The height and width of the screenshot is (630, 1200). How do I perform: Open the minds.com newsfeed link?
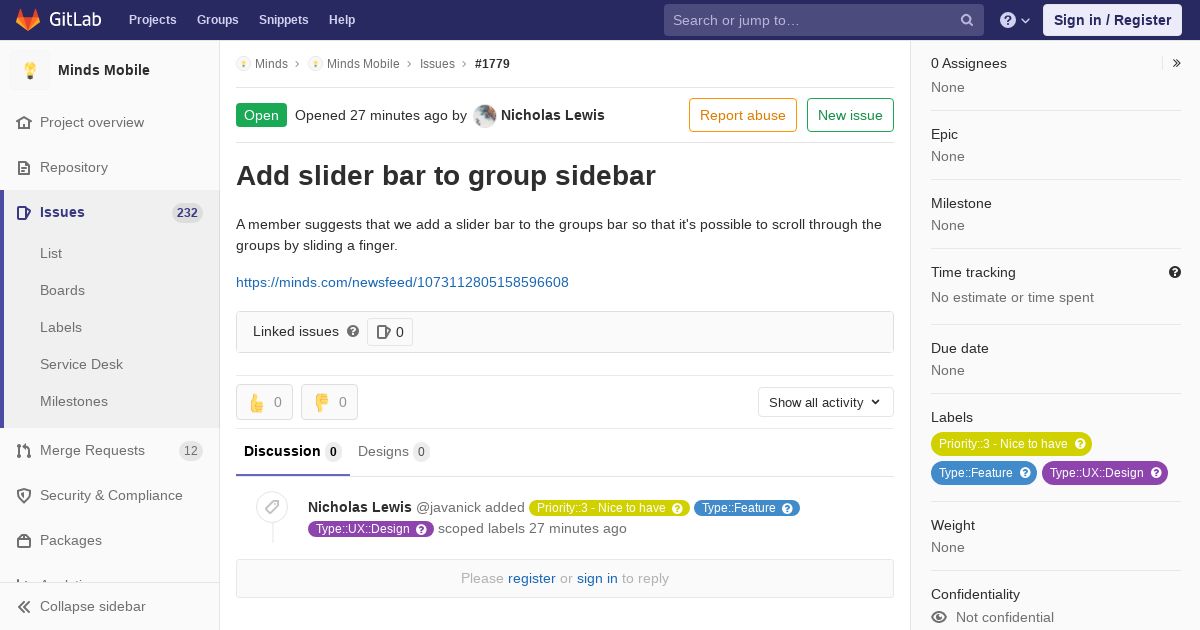(402, 282)
